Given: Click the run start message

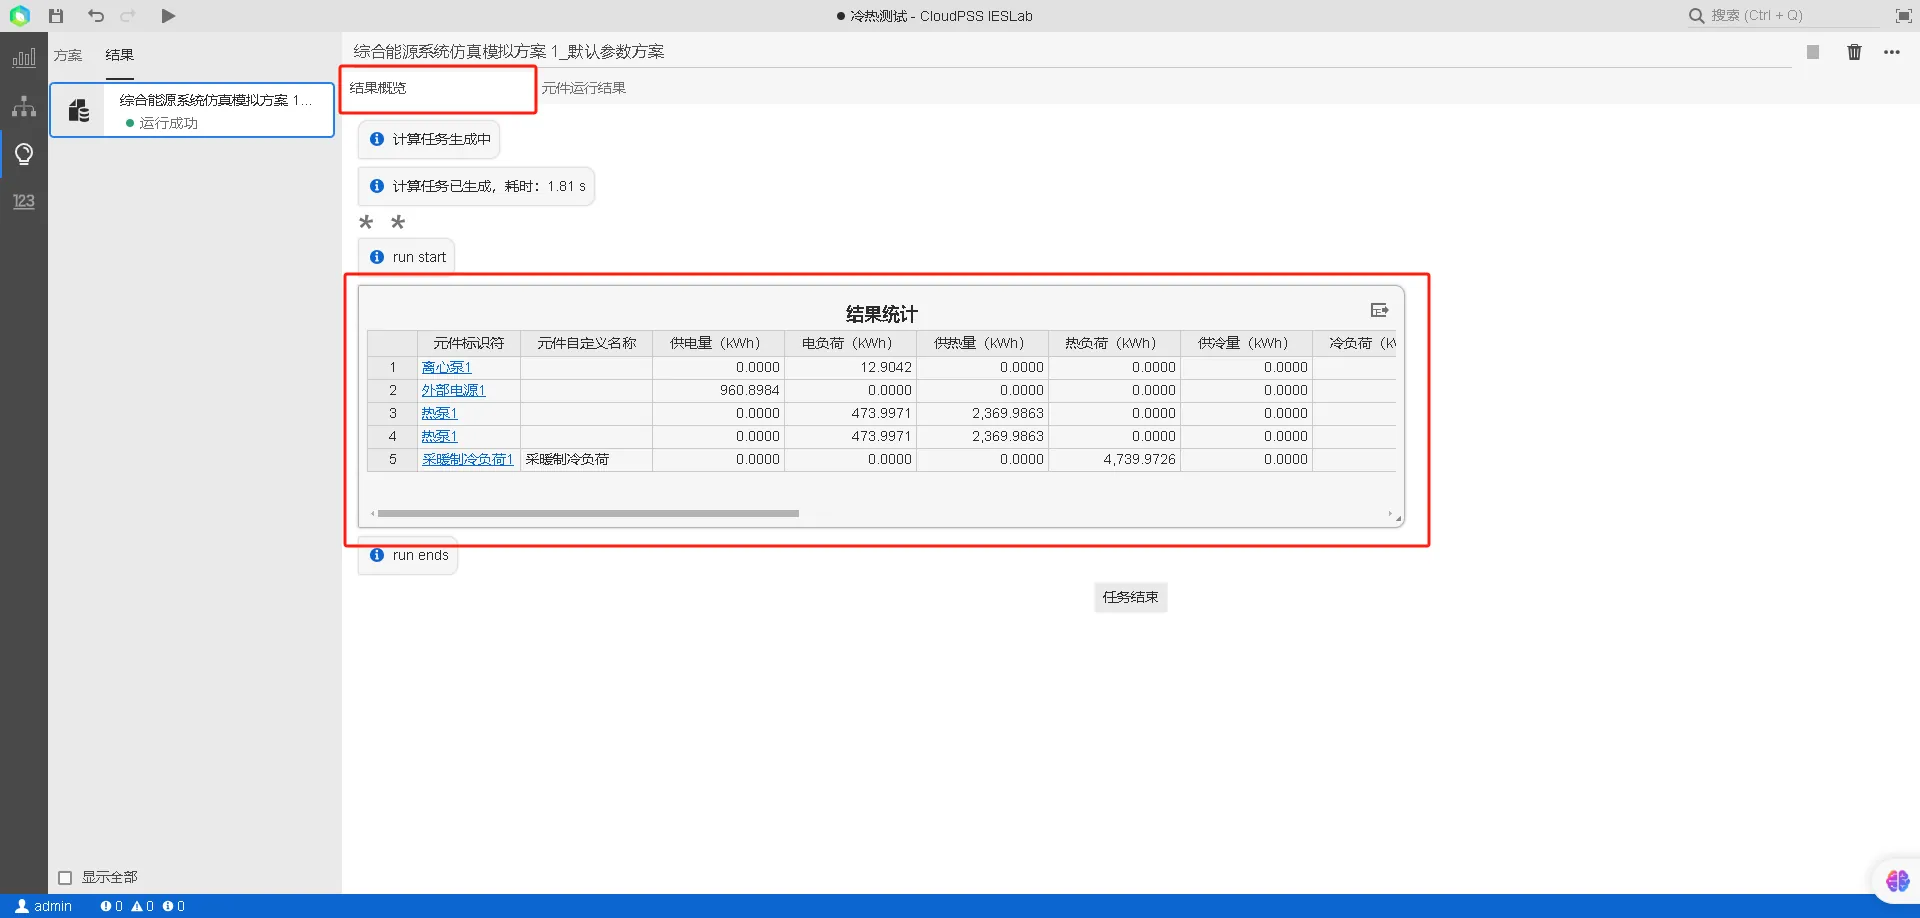Looking at the screenshot, I should coord(407,257).
